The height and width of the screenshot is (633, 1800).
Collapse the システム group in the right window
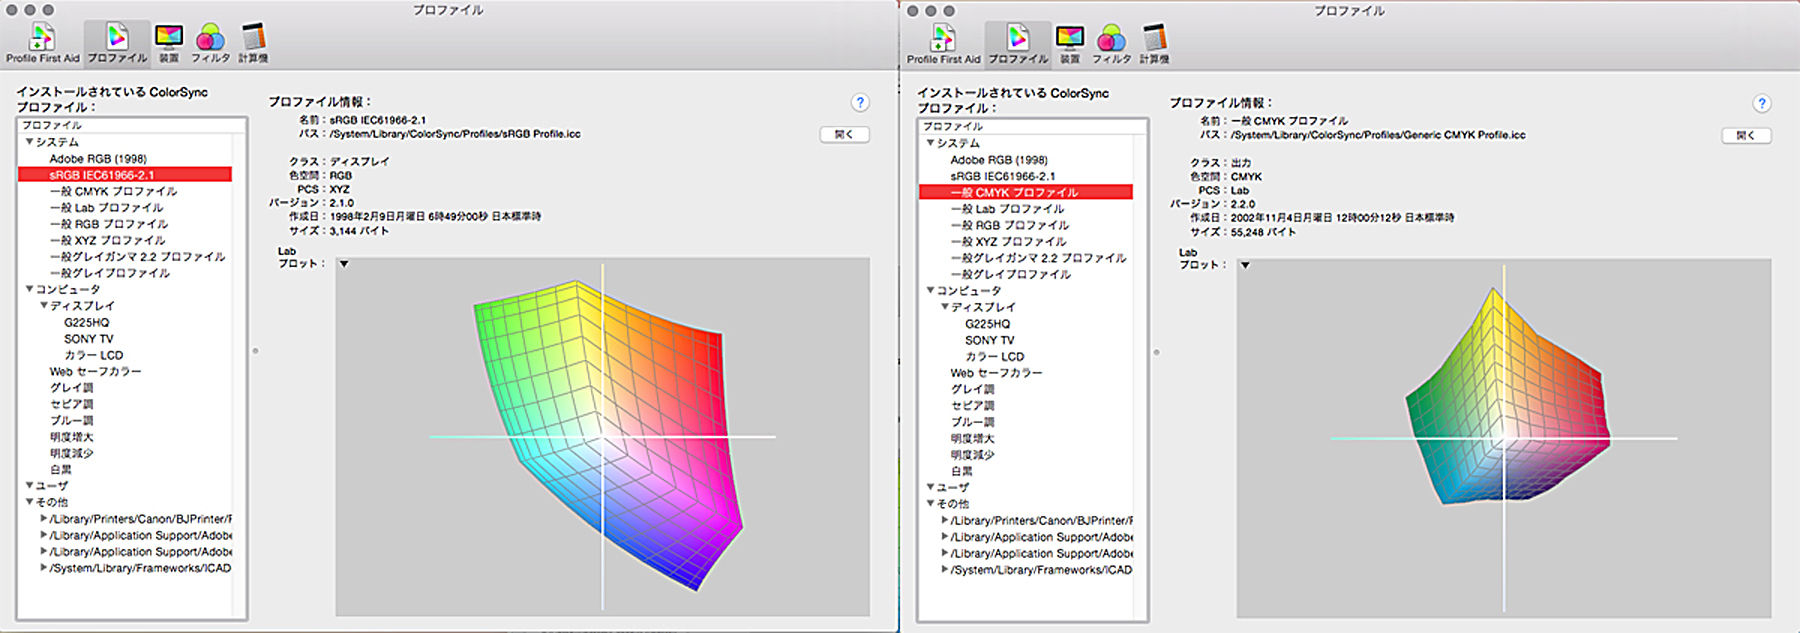[x=930, y=143]
